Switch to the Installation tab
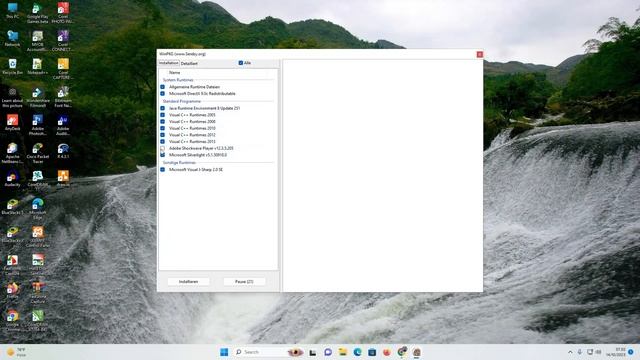 169,63
